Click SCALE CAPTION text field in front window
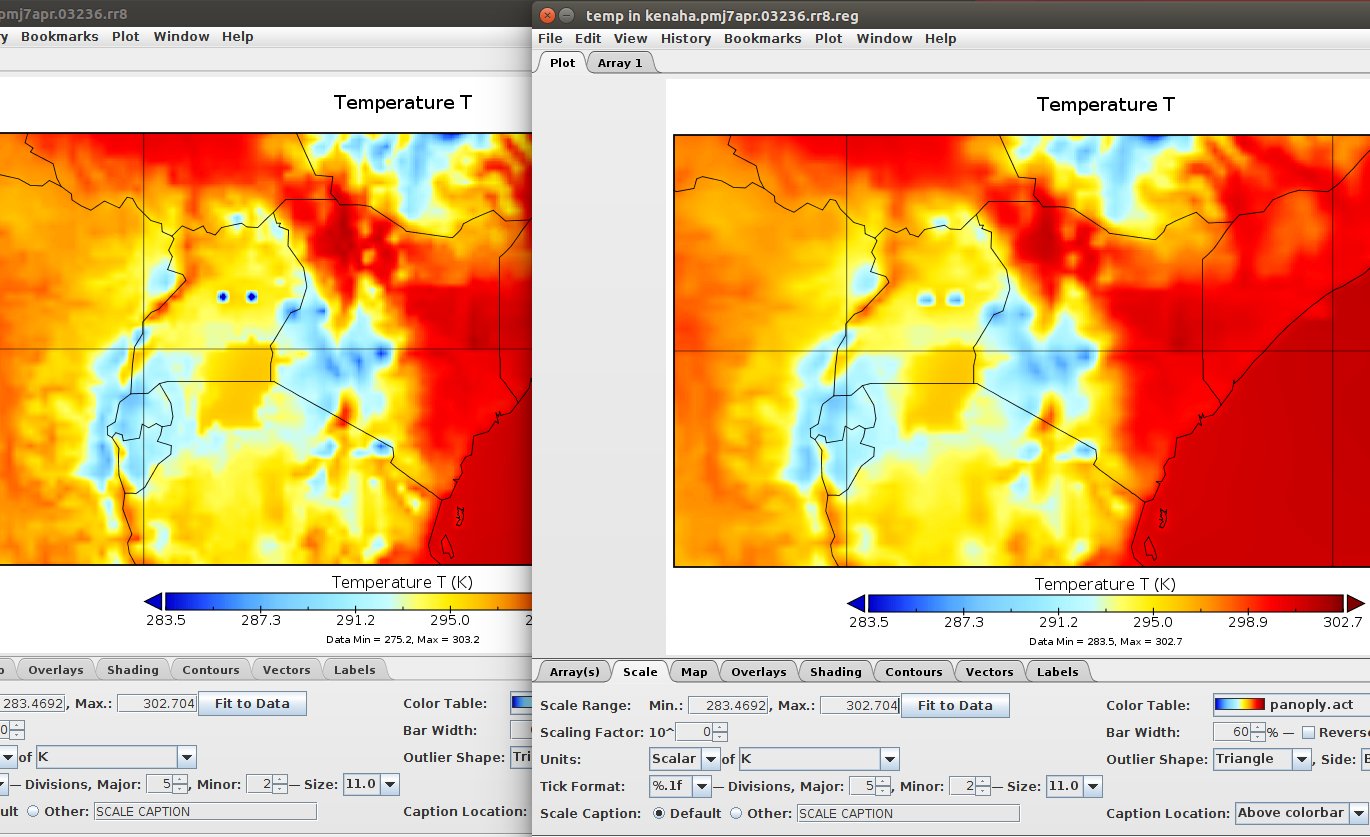Screen dimensions: 1370x837 (x=908, y=813)
